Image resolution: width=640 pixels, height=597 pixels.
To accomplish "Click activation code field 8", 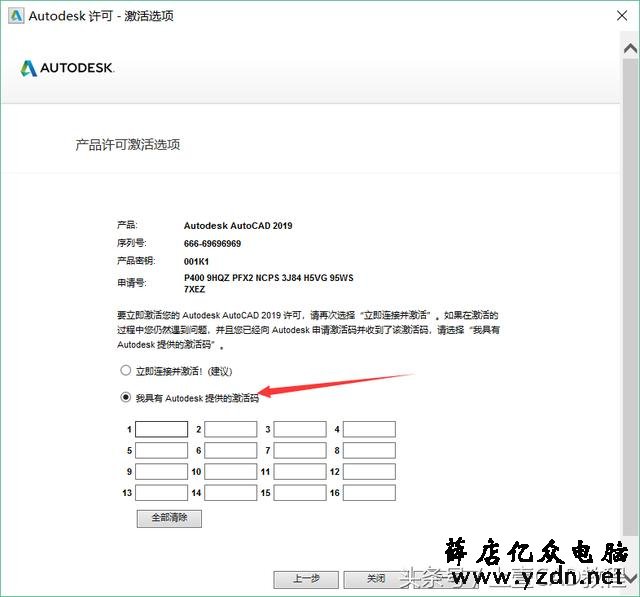I will coord(369,451).
